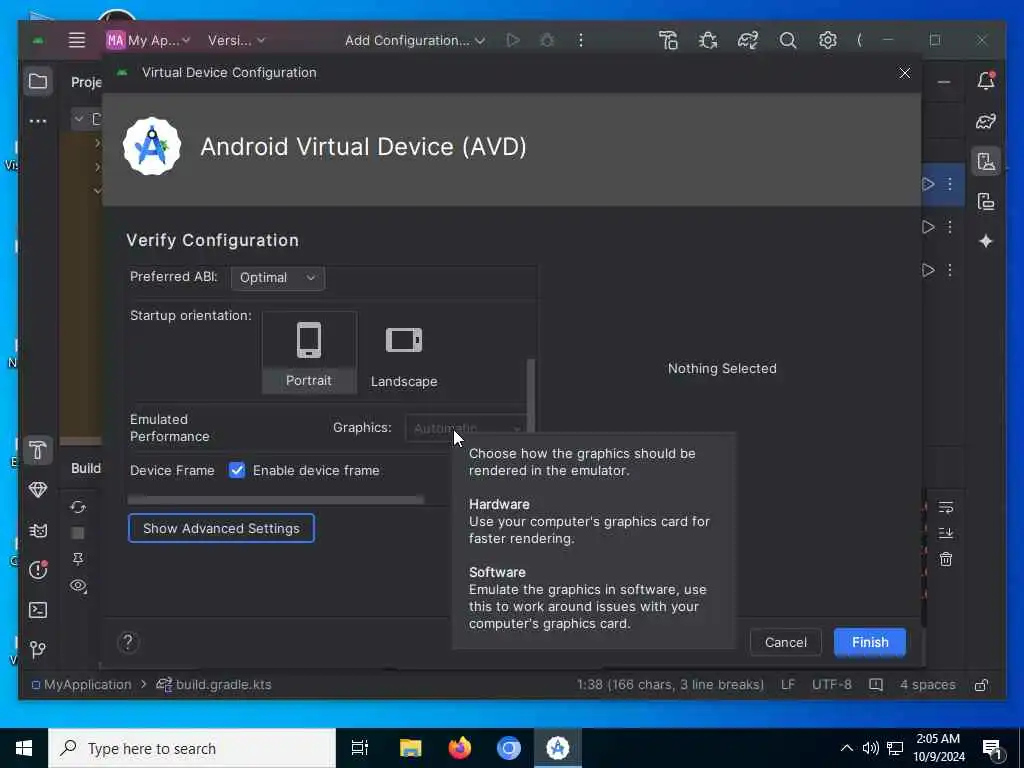The image size is (1024, 768).
Task: Open the Add Configuration dropdown
Action: 415,40
